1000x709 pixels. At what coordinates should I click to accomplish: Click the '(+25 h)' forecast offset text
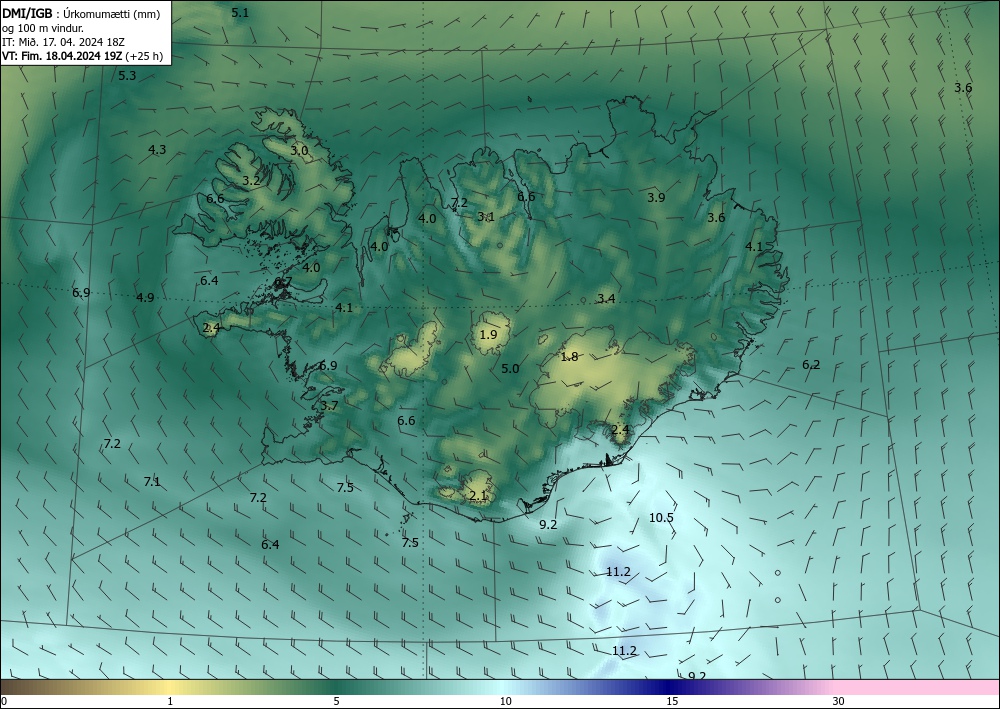pos(144,56)
